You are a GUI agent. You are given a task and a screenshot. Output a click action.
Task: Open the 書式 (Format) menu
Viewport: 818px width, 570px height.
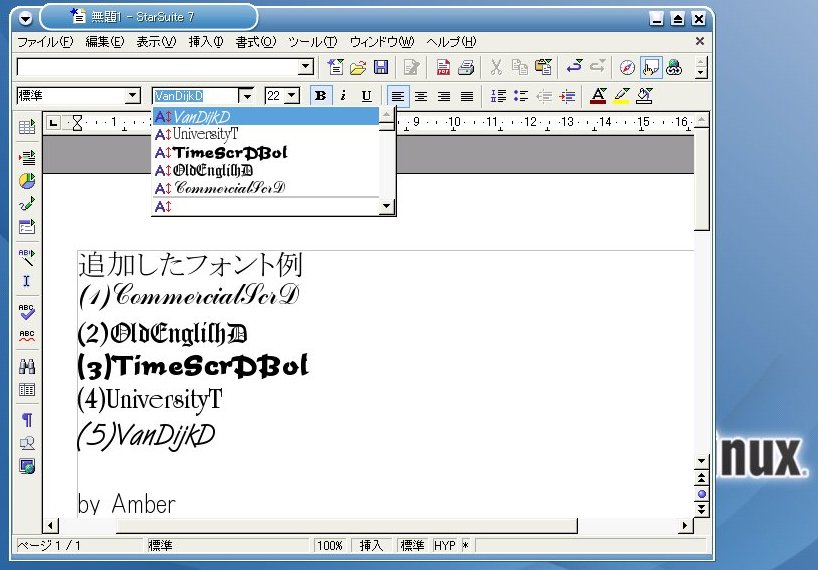point(255,42)
